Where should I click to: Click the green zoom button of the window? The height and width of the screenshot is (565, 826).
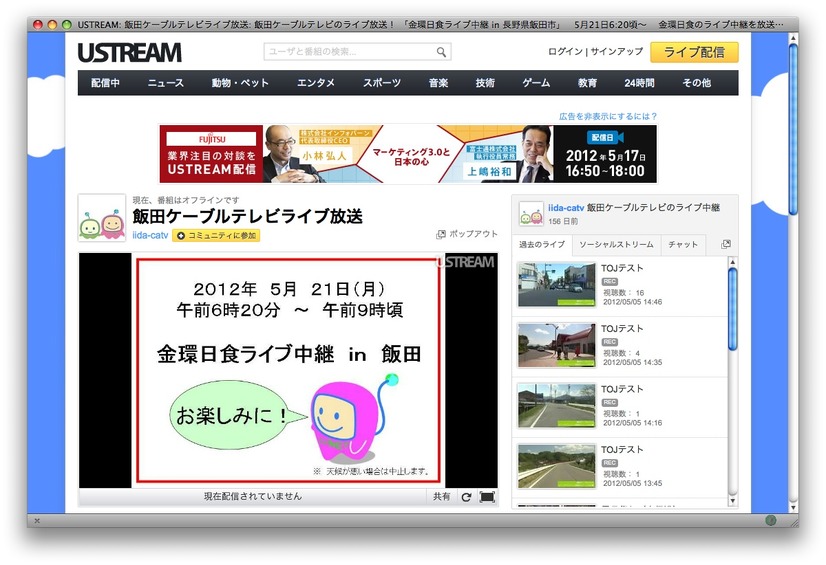tap(66, 24)
